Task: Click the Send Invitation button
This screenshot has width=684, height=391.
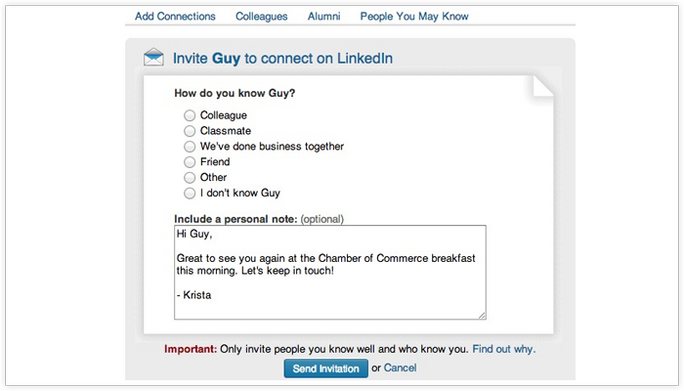Action: [326, 369]
